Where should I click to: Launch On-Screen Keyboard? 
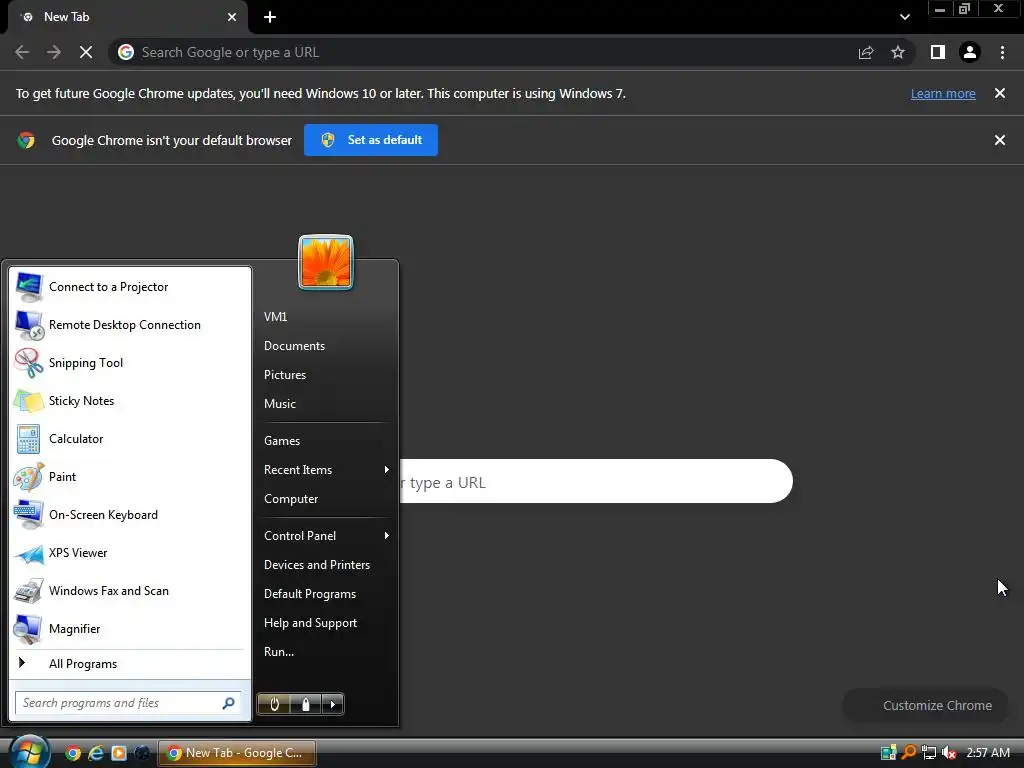(130, 515)
